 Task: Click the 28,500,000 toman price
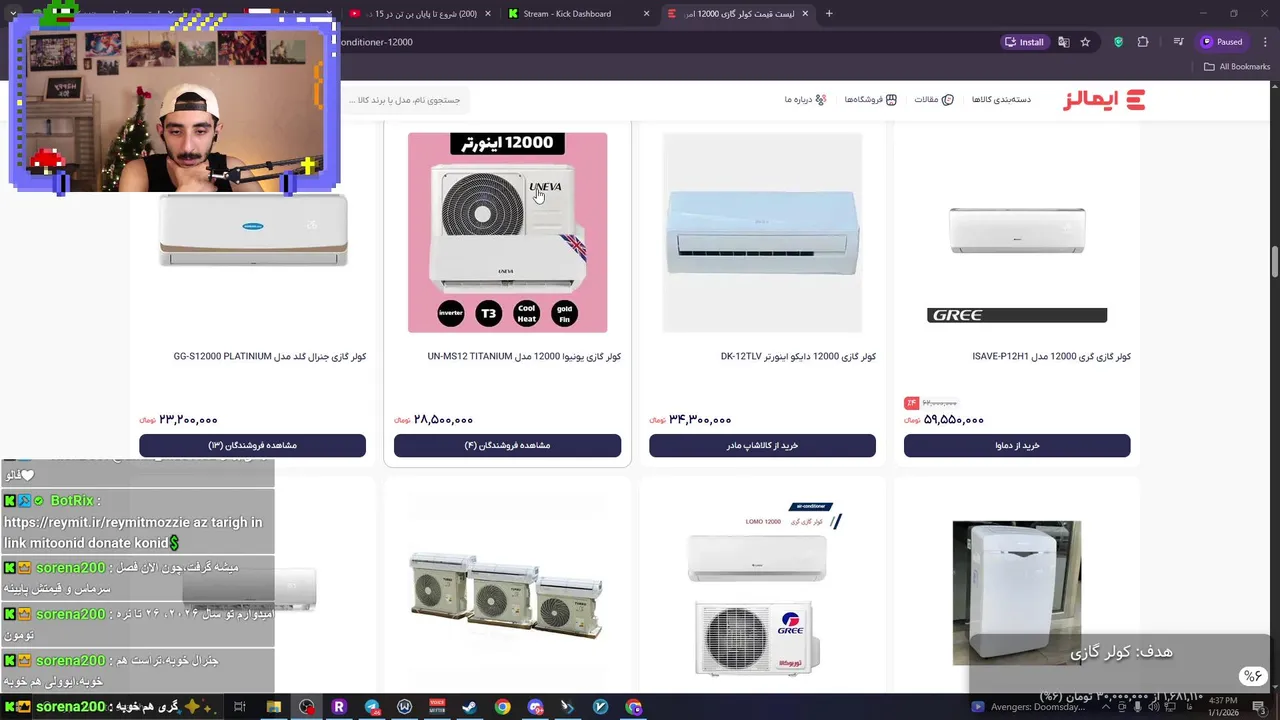click(444, 420)
